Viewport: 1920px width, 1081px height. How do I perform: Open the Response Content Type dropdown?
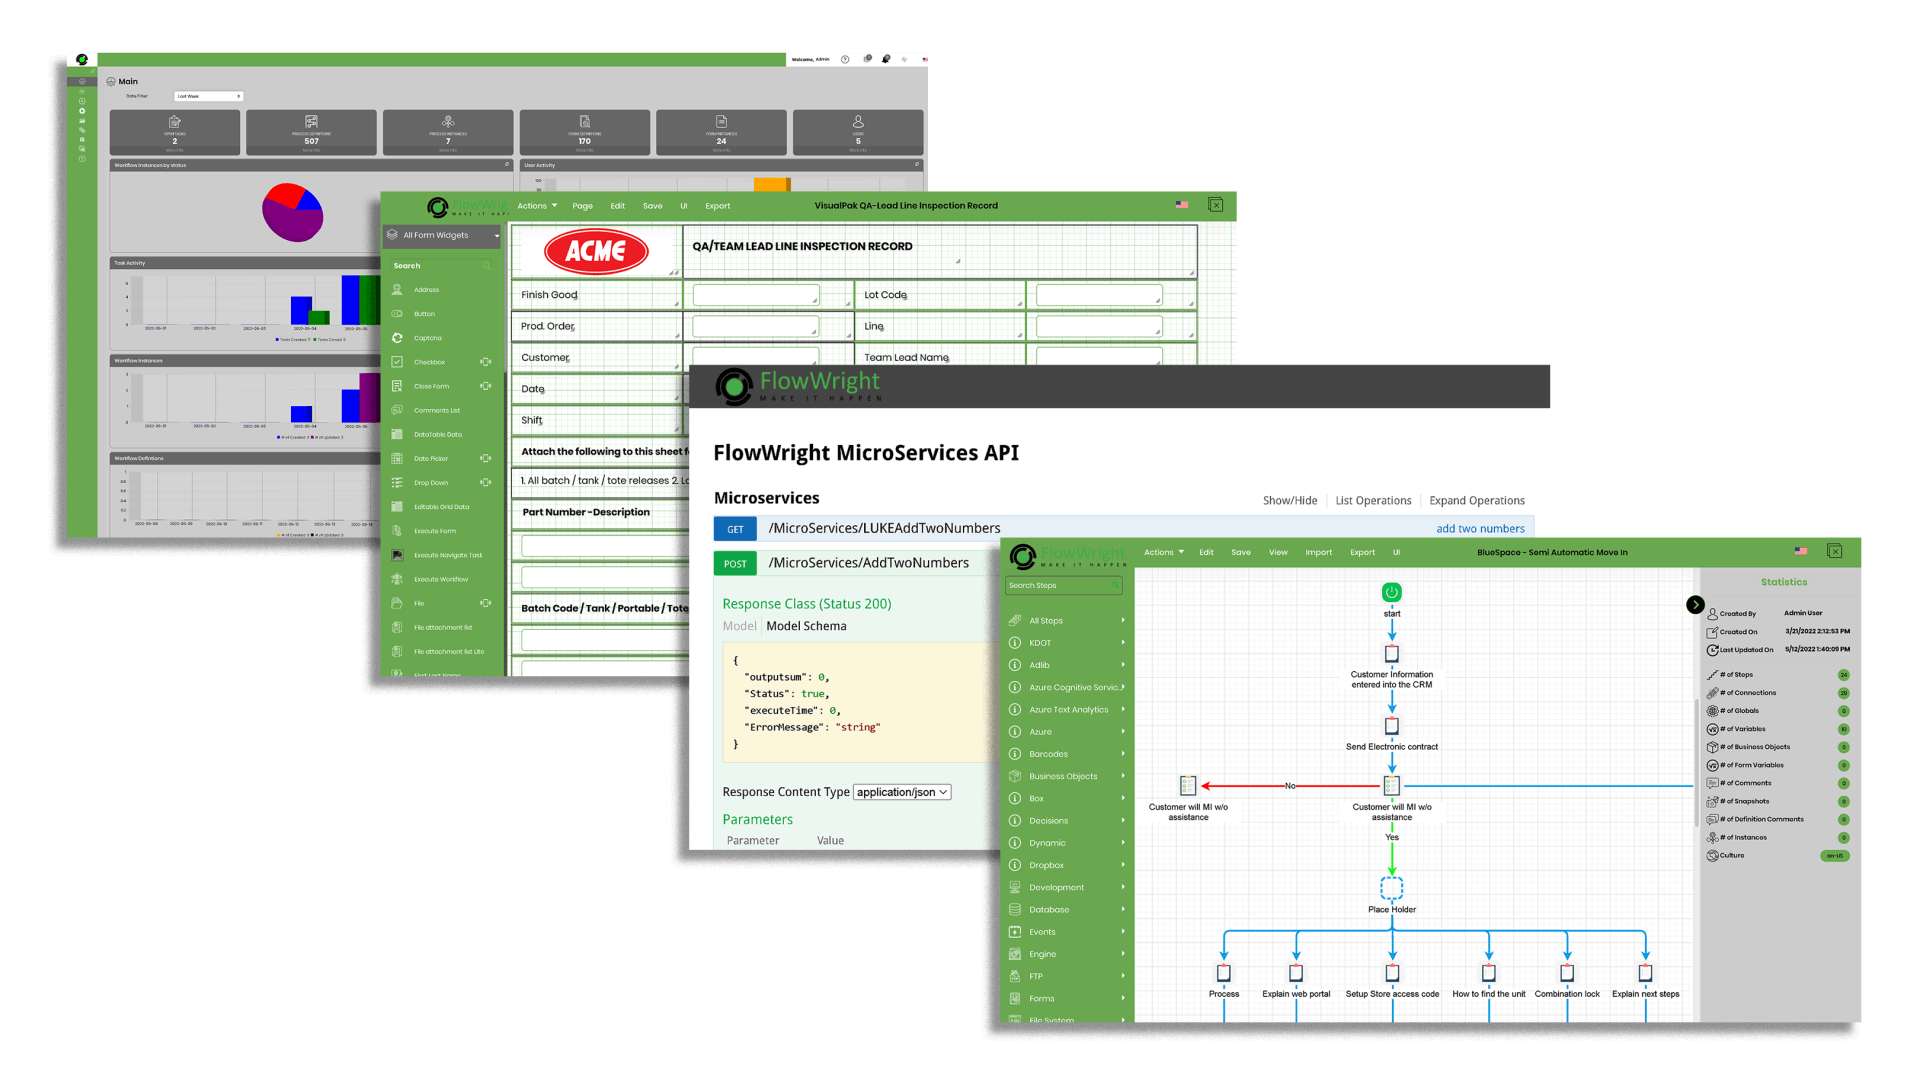(x=901, y=791)
